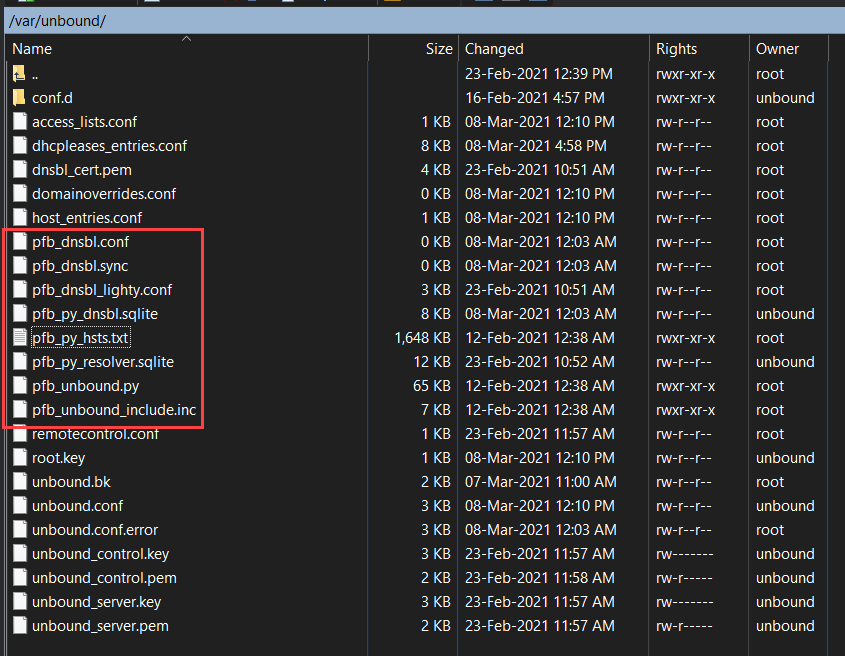
Task: Click the 08-Mar-2021 4:58 PM changed date
Action: pos(536,146)
